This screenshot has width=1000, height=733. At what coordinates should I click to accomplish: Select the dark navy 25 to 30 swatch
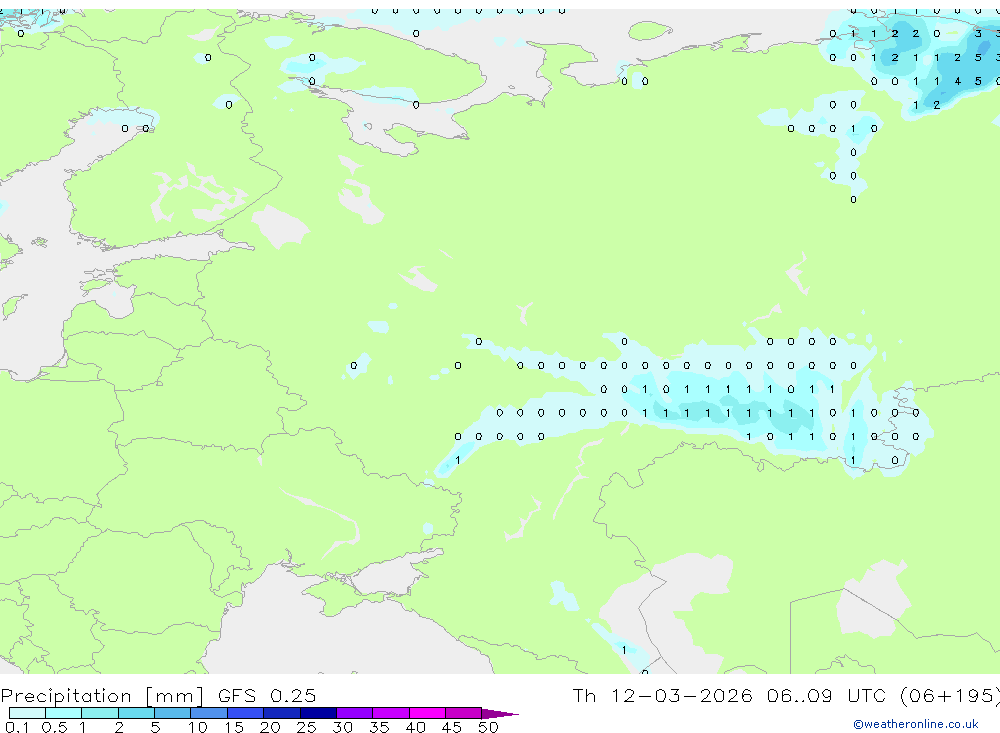tap(318, 713)
